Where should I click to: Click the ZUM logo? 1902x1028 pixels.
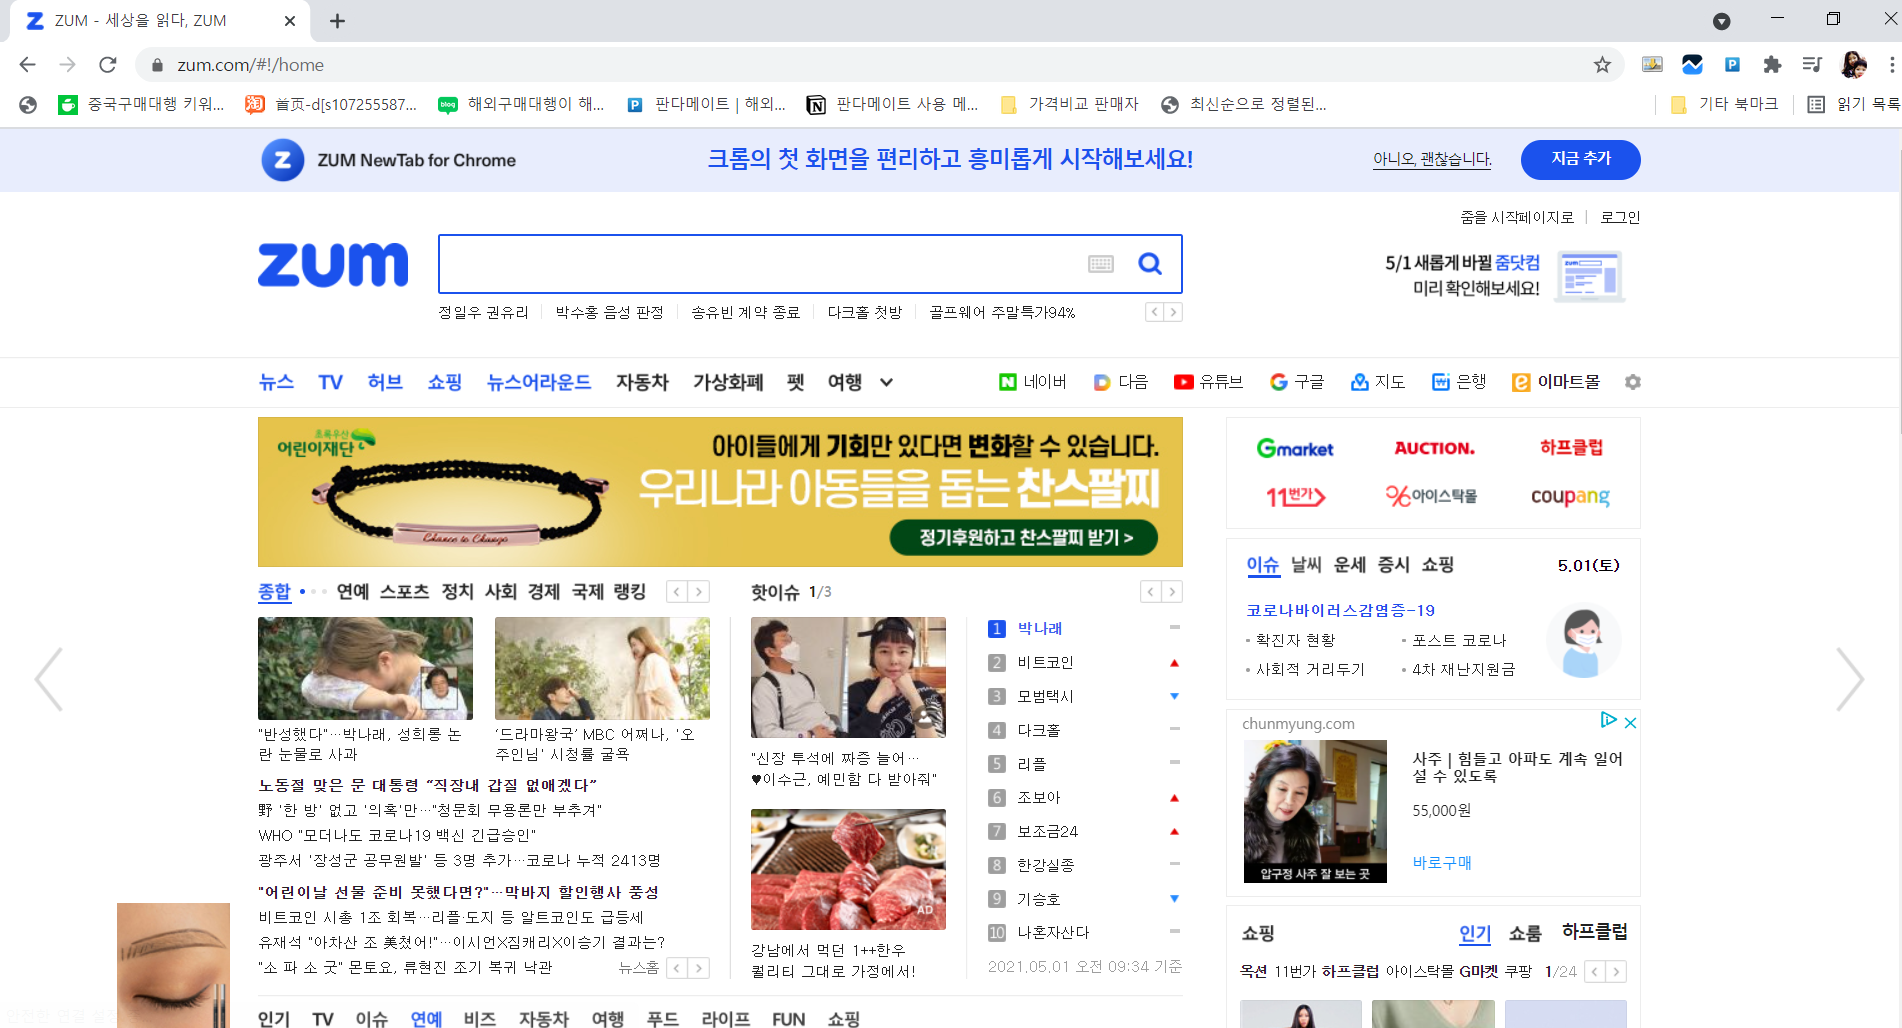click(x=333, y=264)
